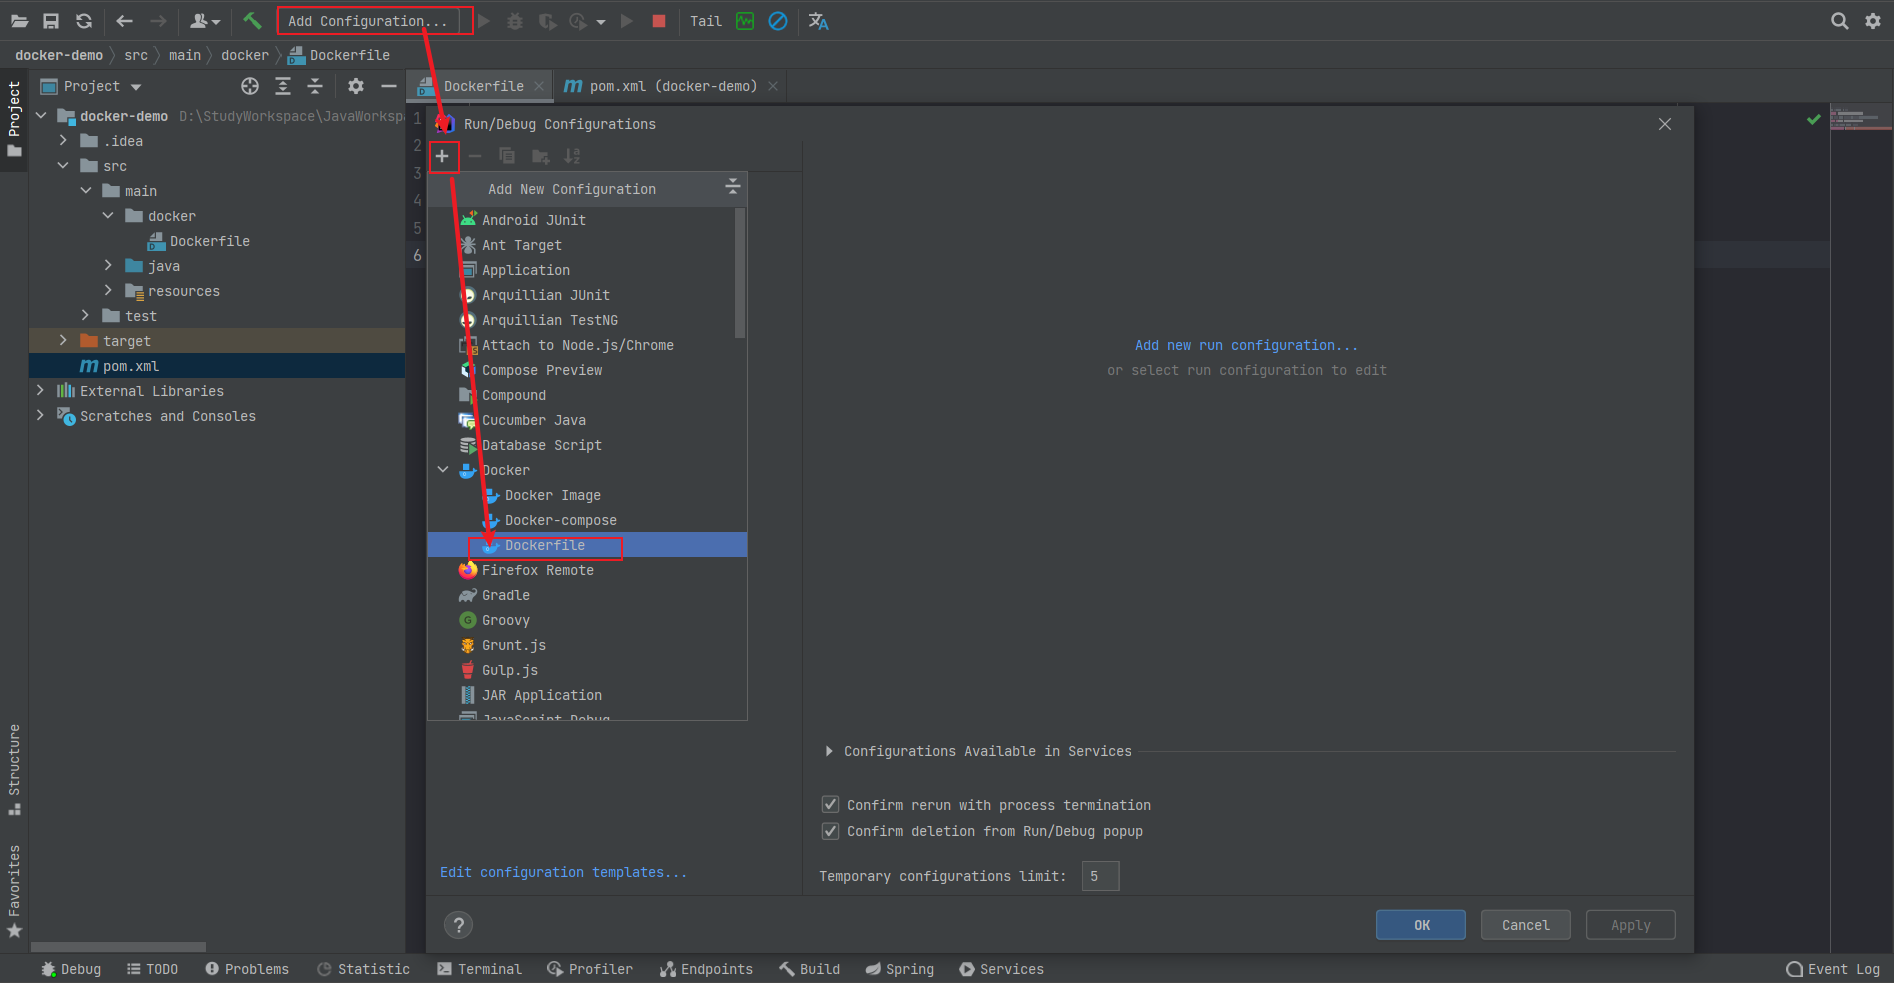Screen dimensions: 1894x983
Task: Open IDE settings gear at top right
Action: click(x=1873, y=21)
